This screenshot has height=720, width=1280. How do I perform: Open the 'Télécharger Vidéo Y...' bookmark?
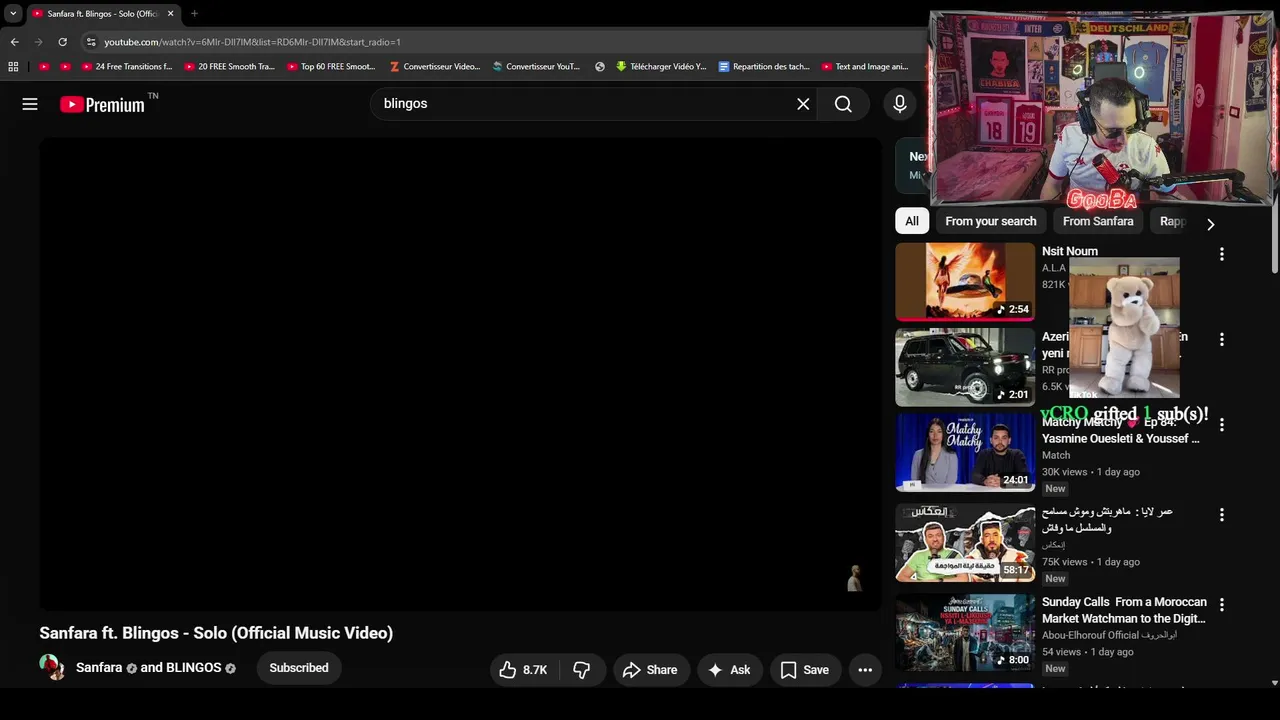661,67
